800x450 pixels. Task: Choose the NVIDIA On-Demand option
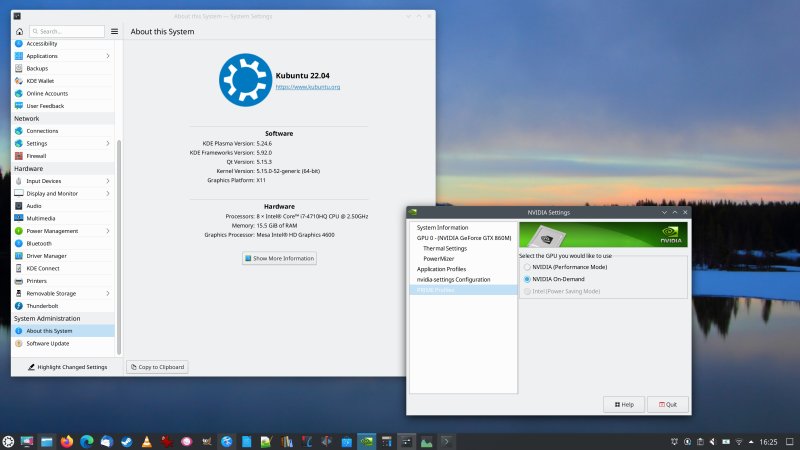click(528, 279)
